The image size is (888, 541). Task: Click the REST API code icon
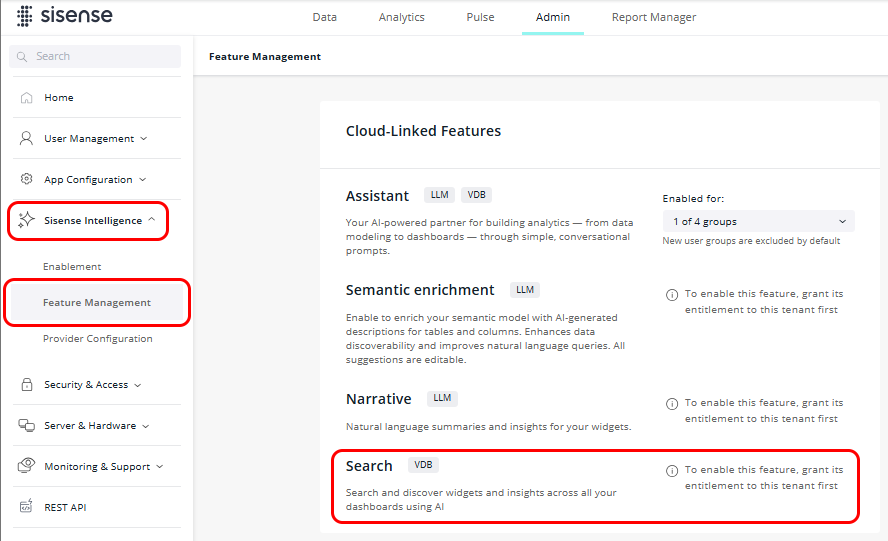pos(26,506)
